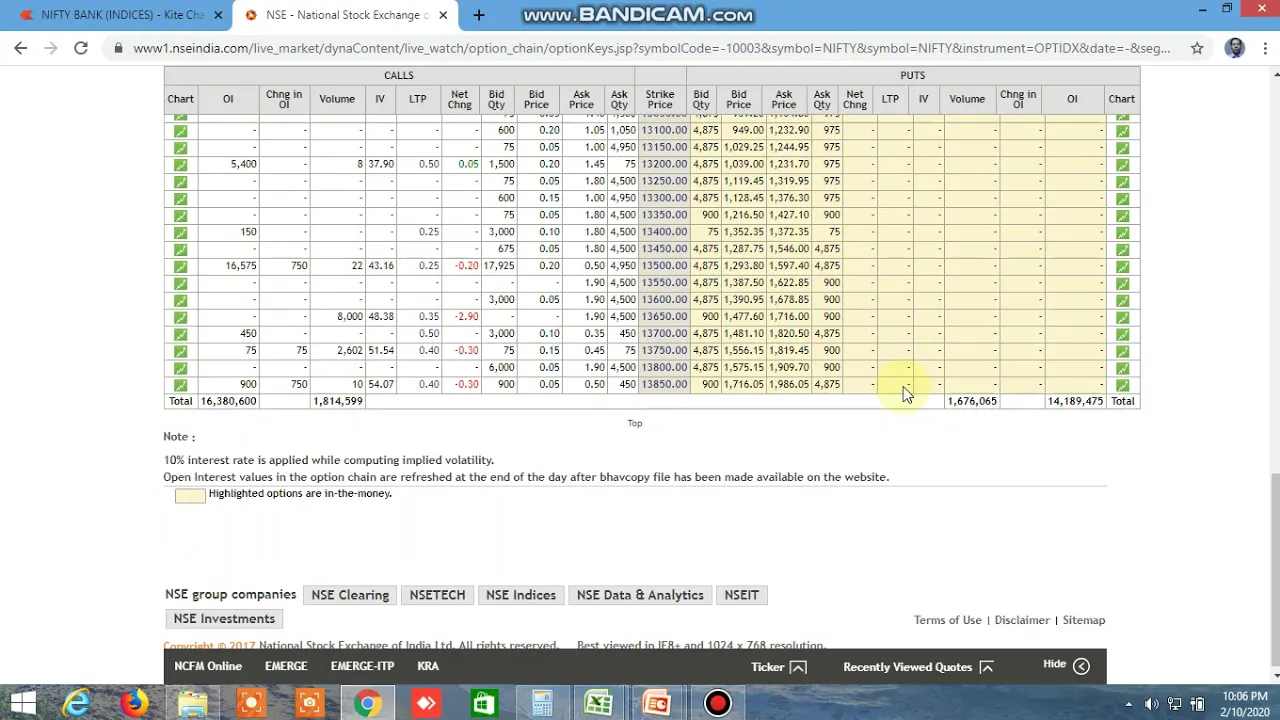Click calls total volume 1,814,599
The width and height of the screenshot is (1280, 720).
click(338, 401)
